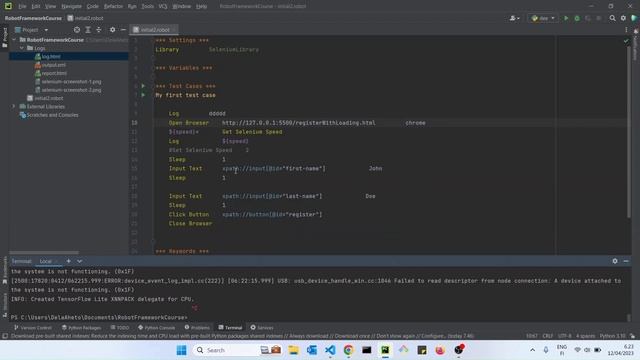Hide the Terminal panel
Image resolution: width=640 pixels, height=360 pixels.
[x=626, y=261]
